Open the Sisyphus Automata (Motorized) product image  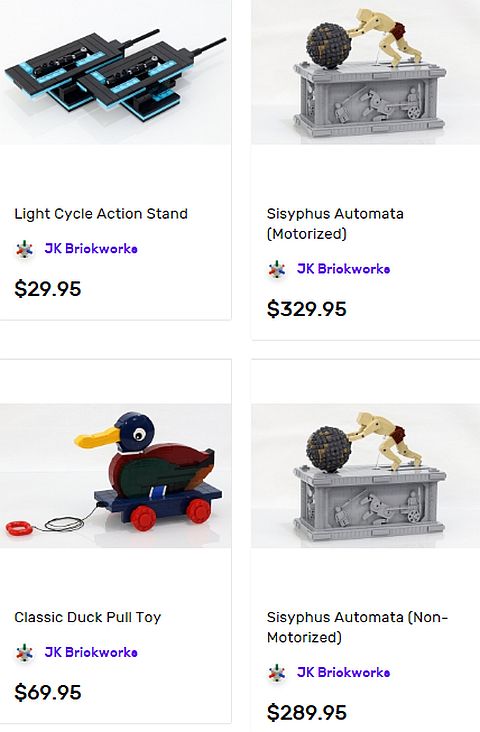(366, 72)
